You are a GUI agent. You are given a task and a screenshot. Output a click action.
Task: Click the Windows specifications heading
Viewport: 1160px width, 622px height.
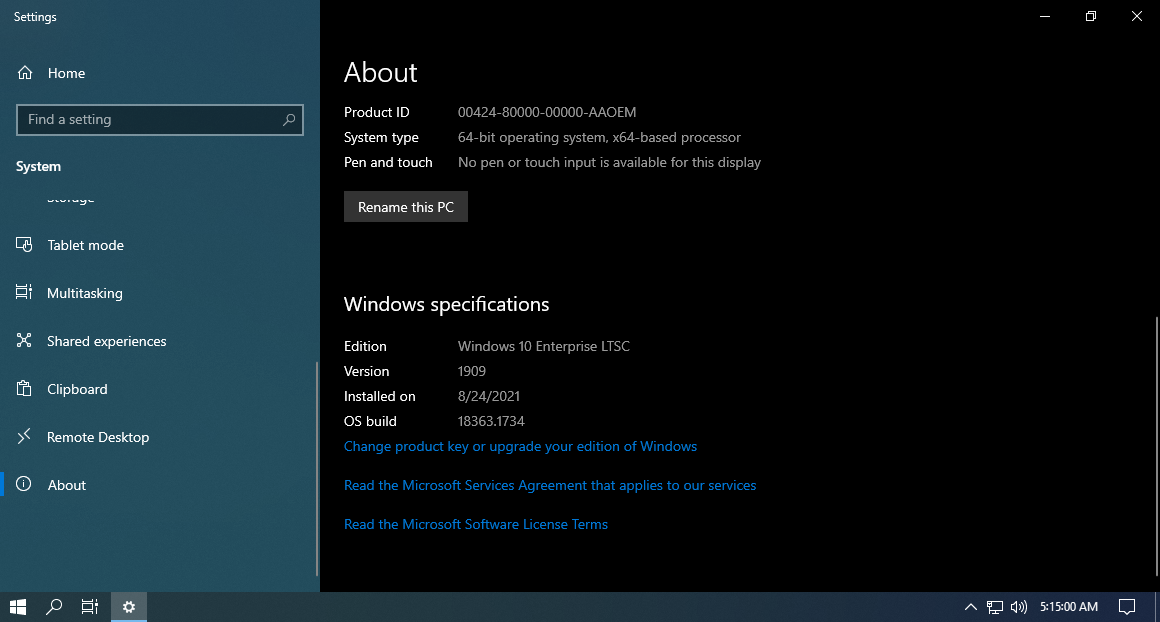[x=446, y=304]
